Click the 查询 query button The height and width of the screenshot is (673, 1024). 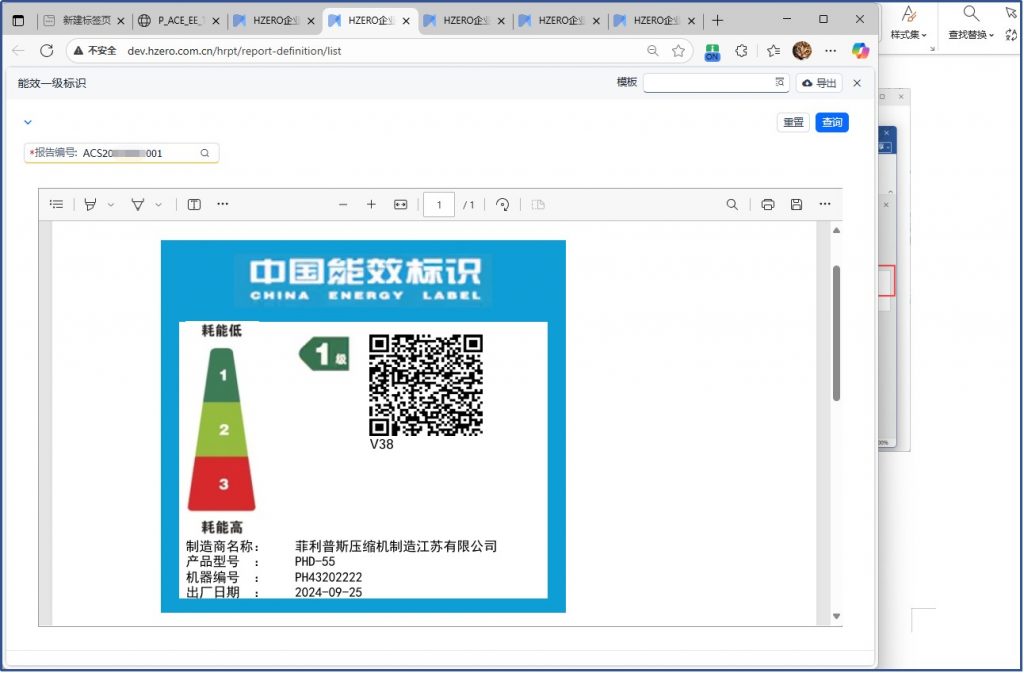831,122
